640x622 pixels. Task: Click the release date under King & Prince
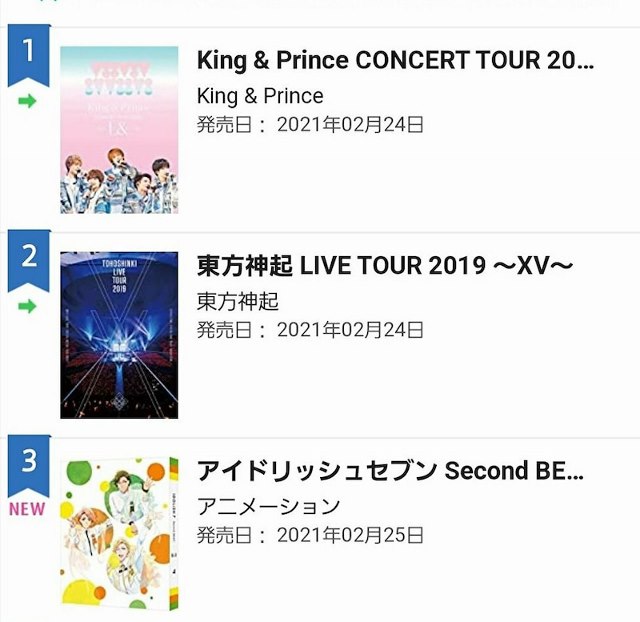pos(310,125)
